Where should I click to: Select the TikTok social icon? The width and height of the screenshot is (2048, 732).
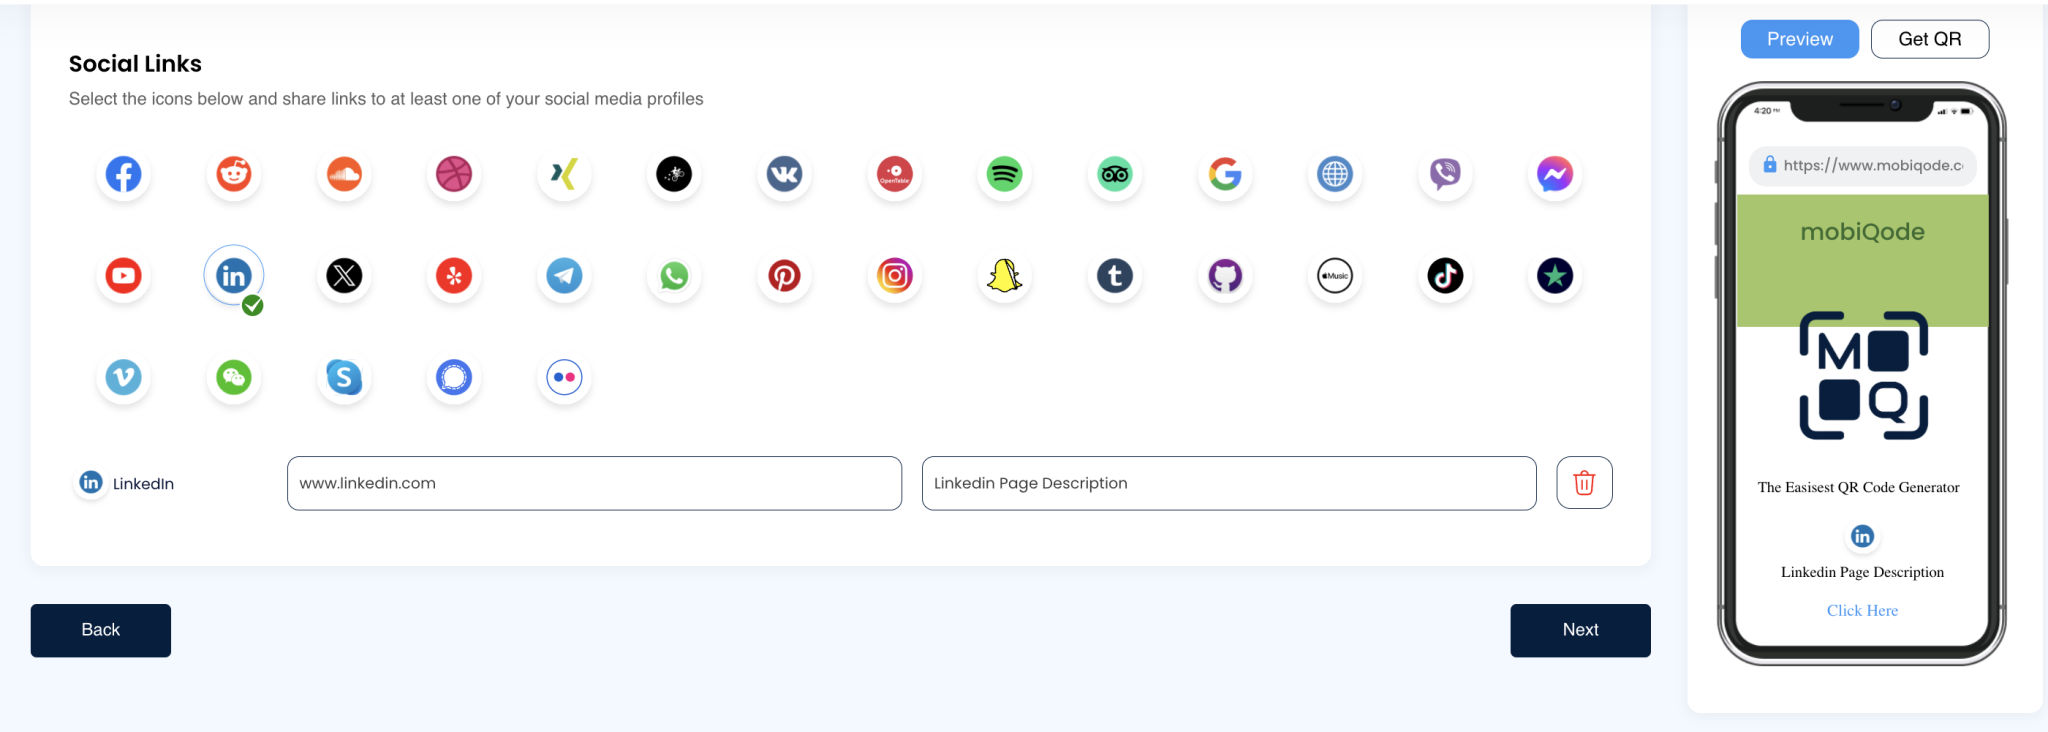tap(1445, 276)
